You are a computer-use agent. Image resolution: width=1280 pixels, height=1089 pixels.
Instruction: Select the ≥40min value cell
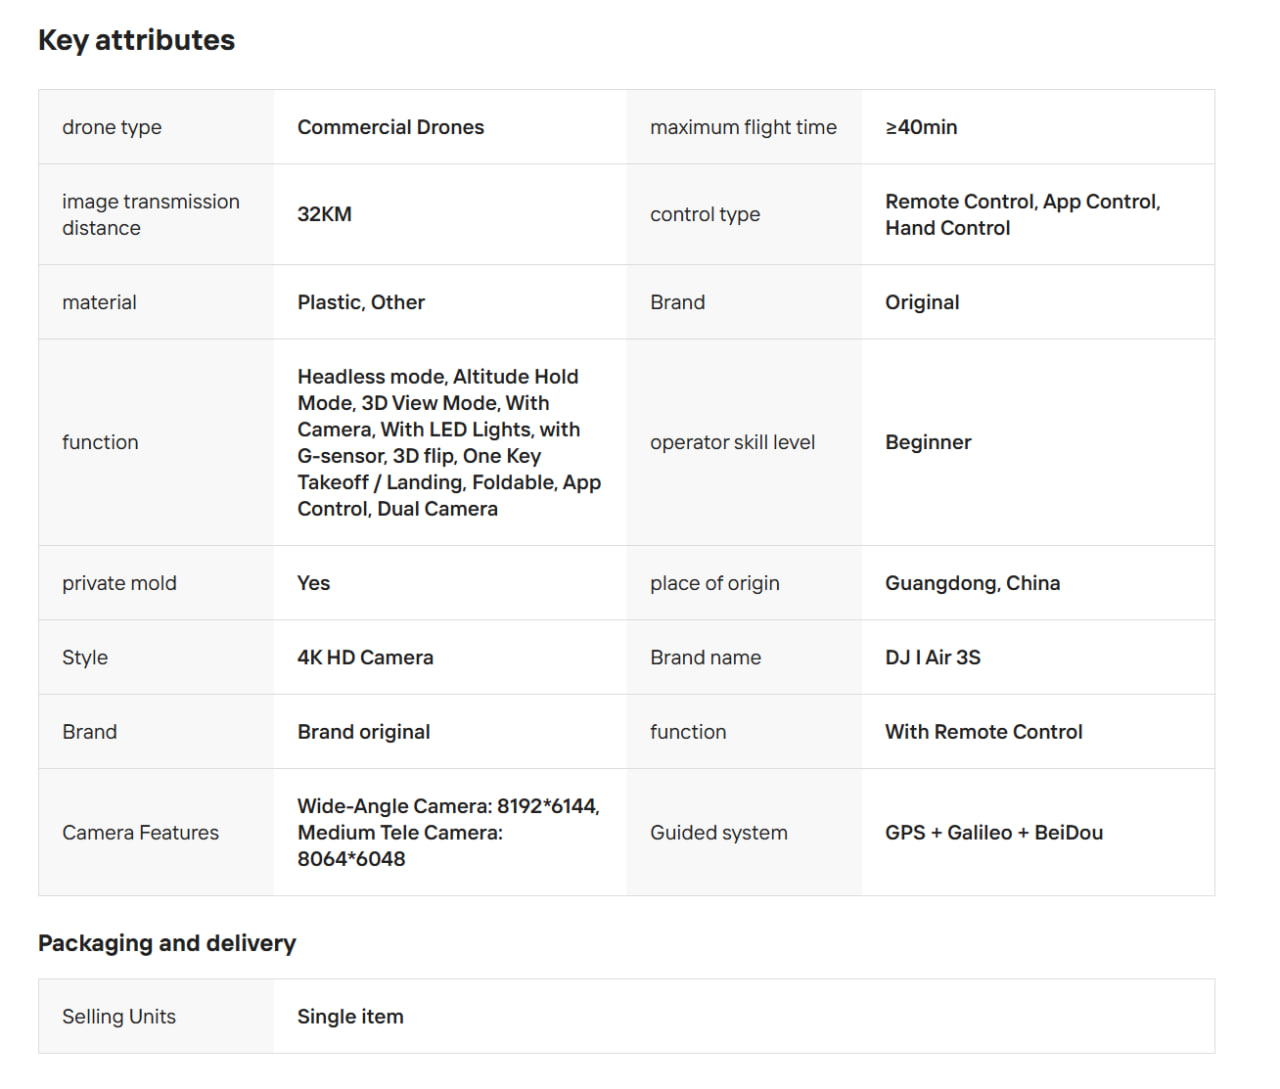coord(921,127)
